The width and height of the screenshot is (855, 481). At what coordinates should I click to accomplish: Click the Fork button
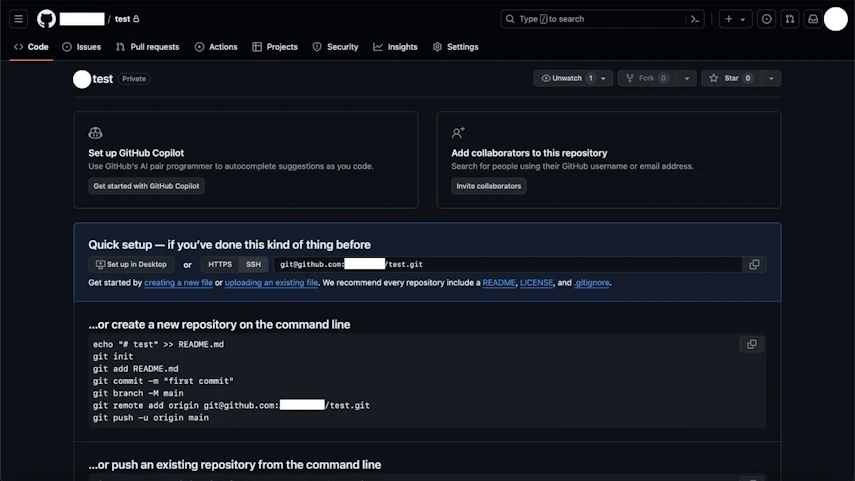(647, 79)
